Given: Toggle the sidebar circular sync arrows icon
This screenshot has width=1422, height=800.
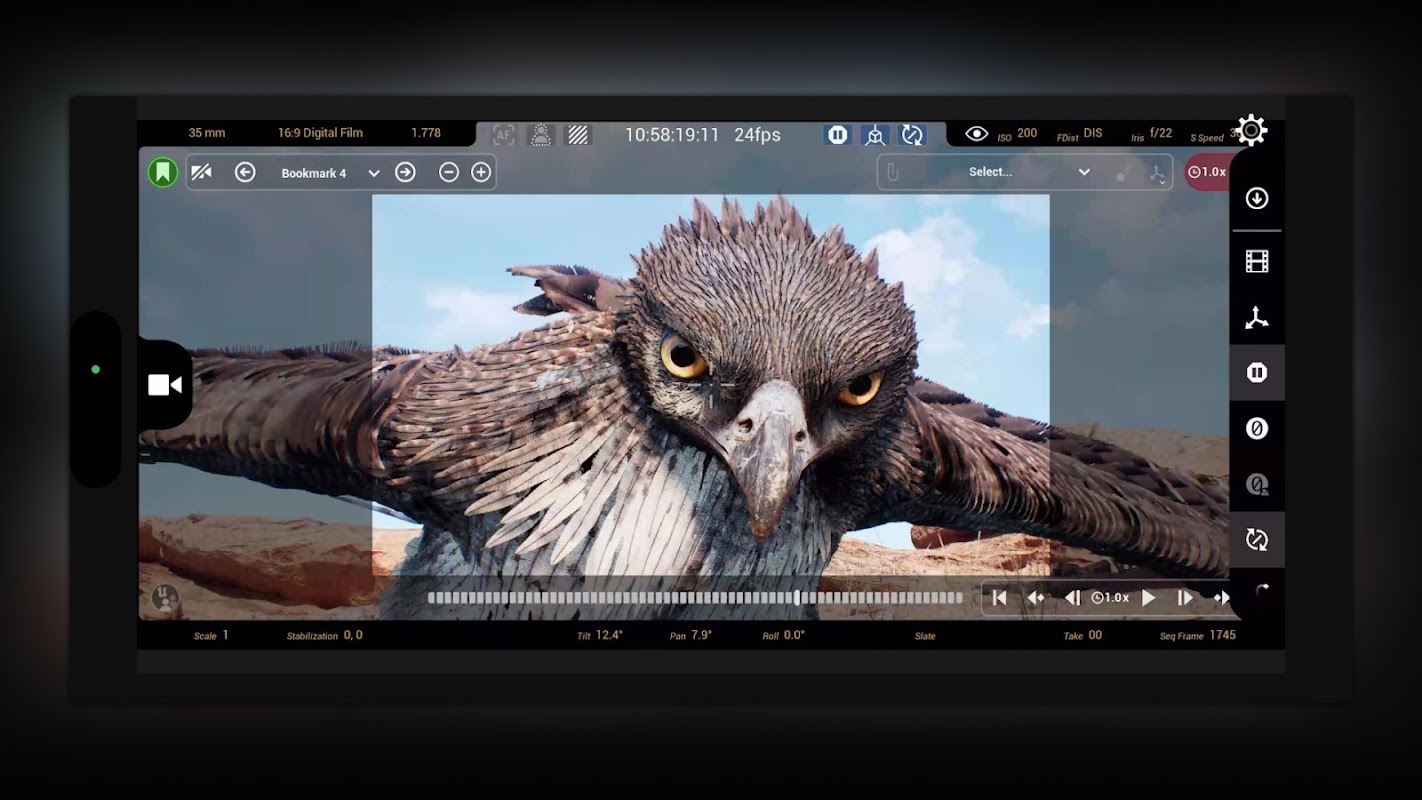Looking at the screenshot, I should click(1257, 540).
